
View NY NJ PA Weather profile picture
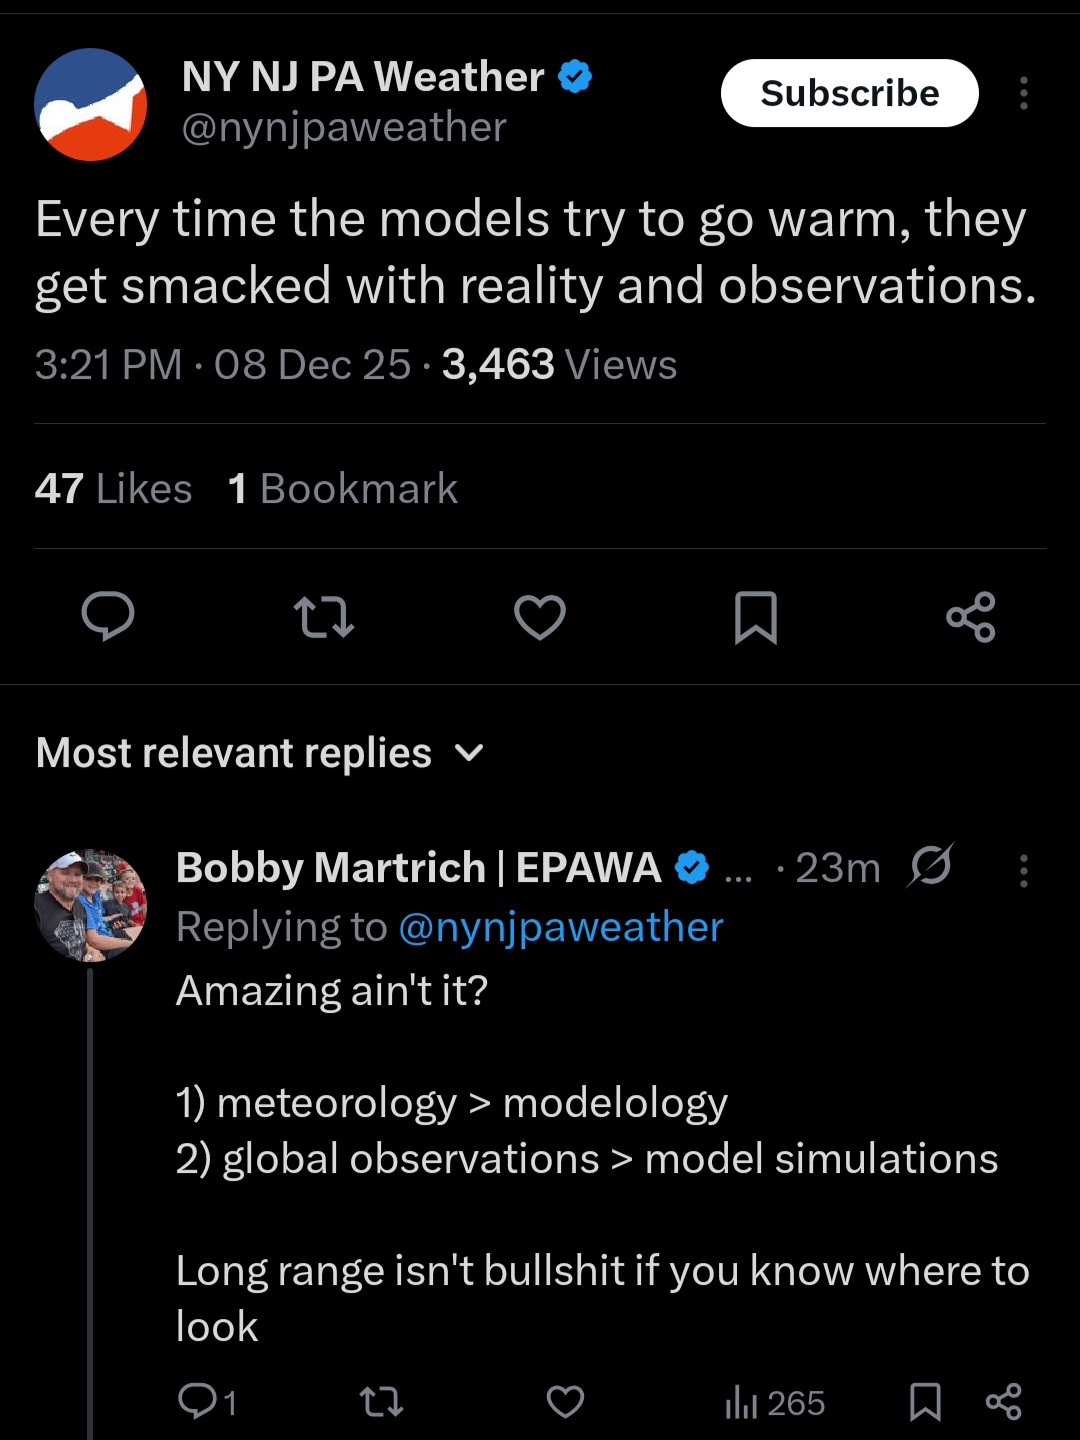(x=91, y=104)
